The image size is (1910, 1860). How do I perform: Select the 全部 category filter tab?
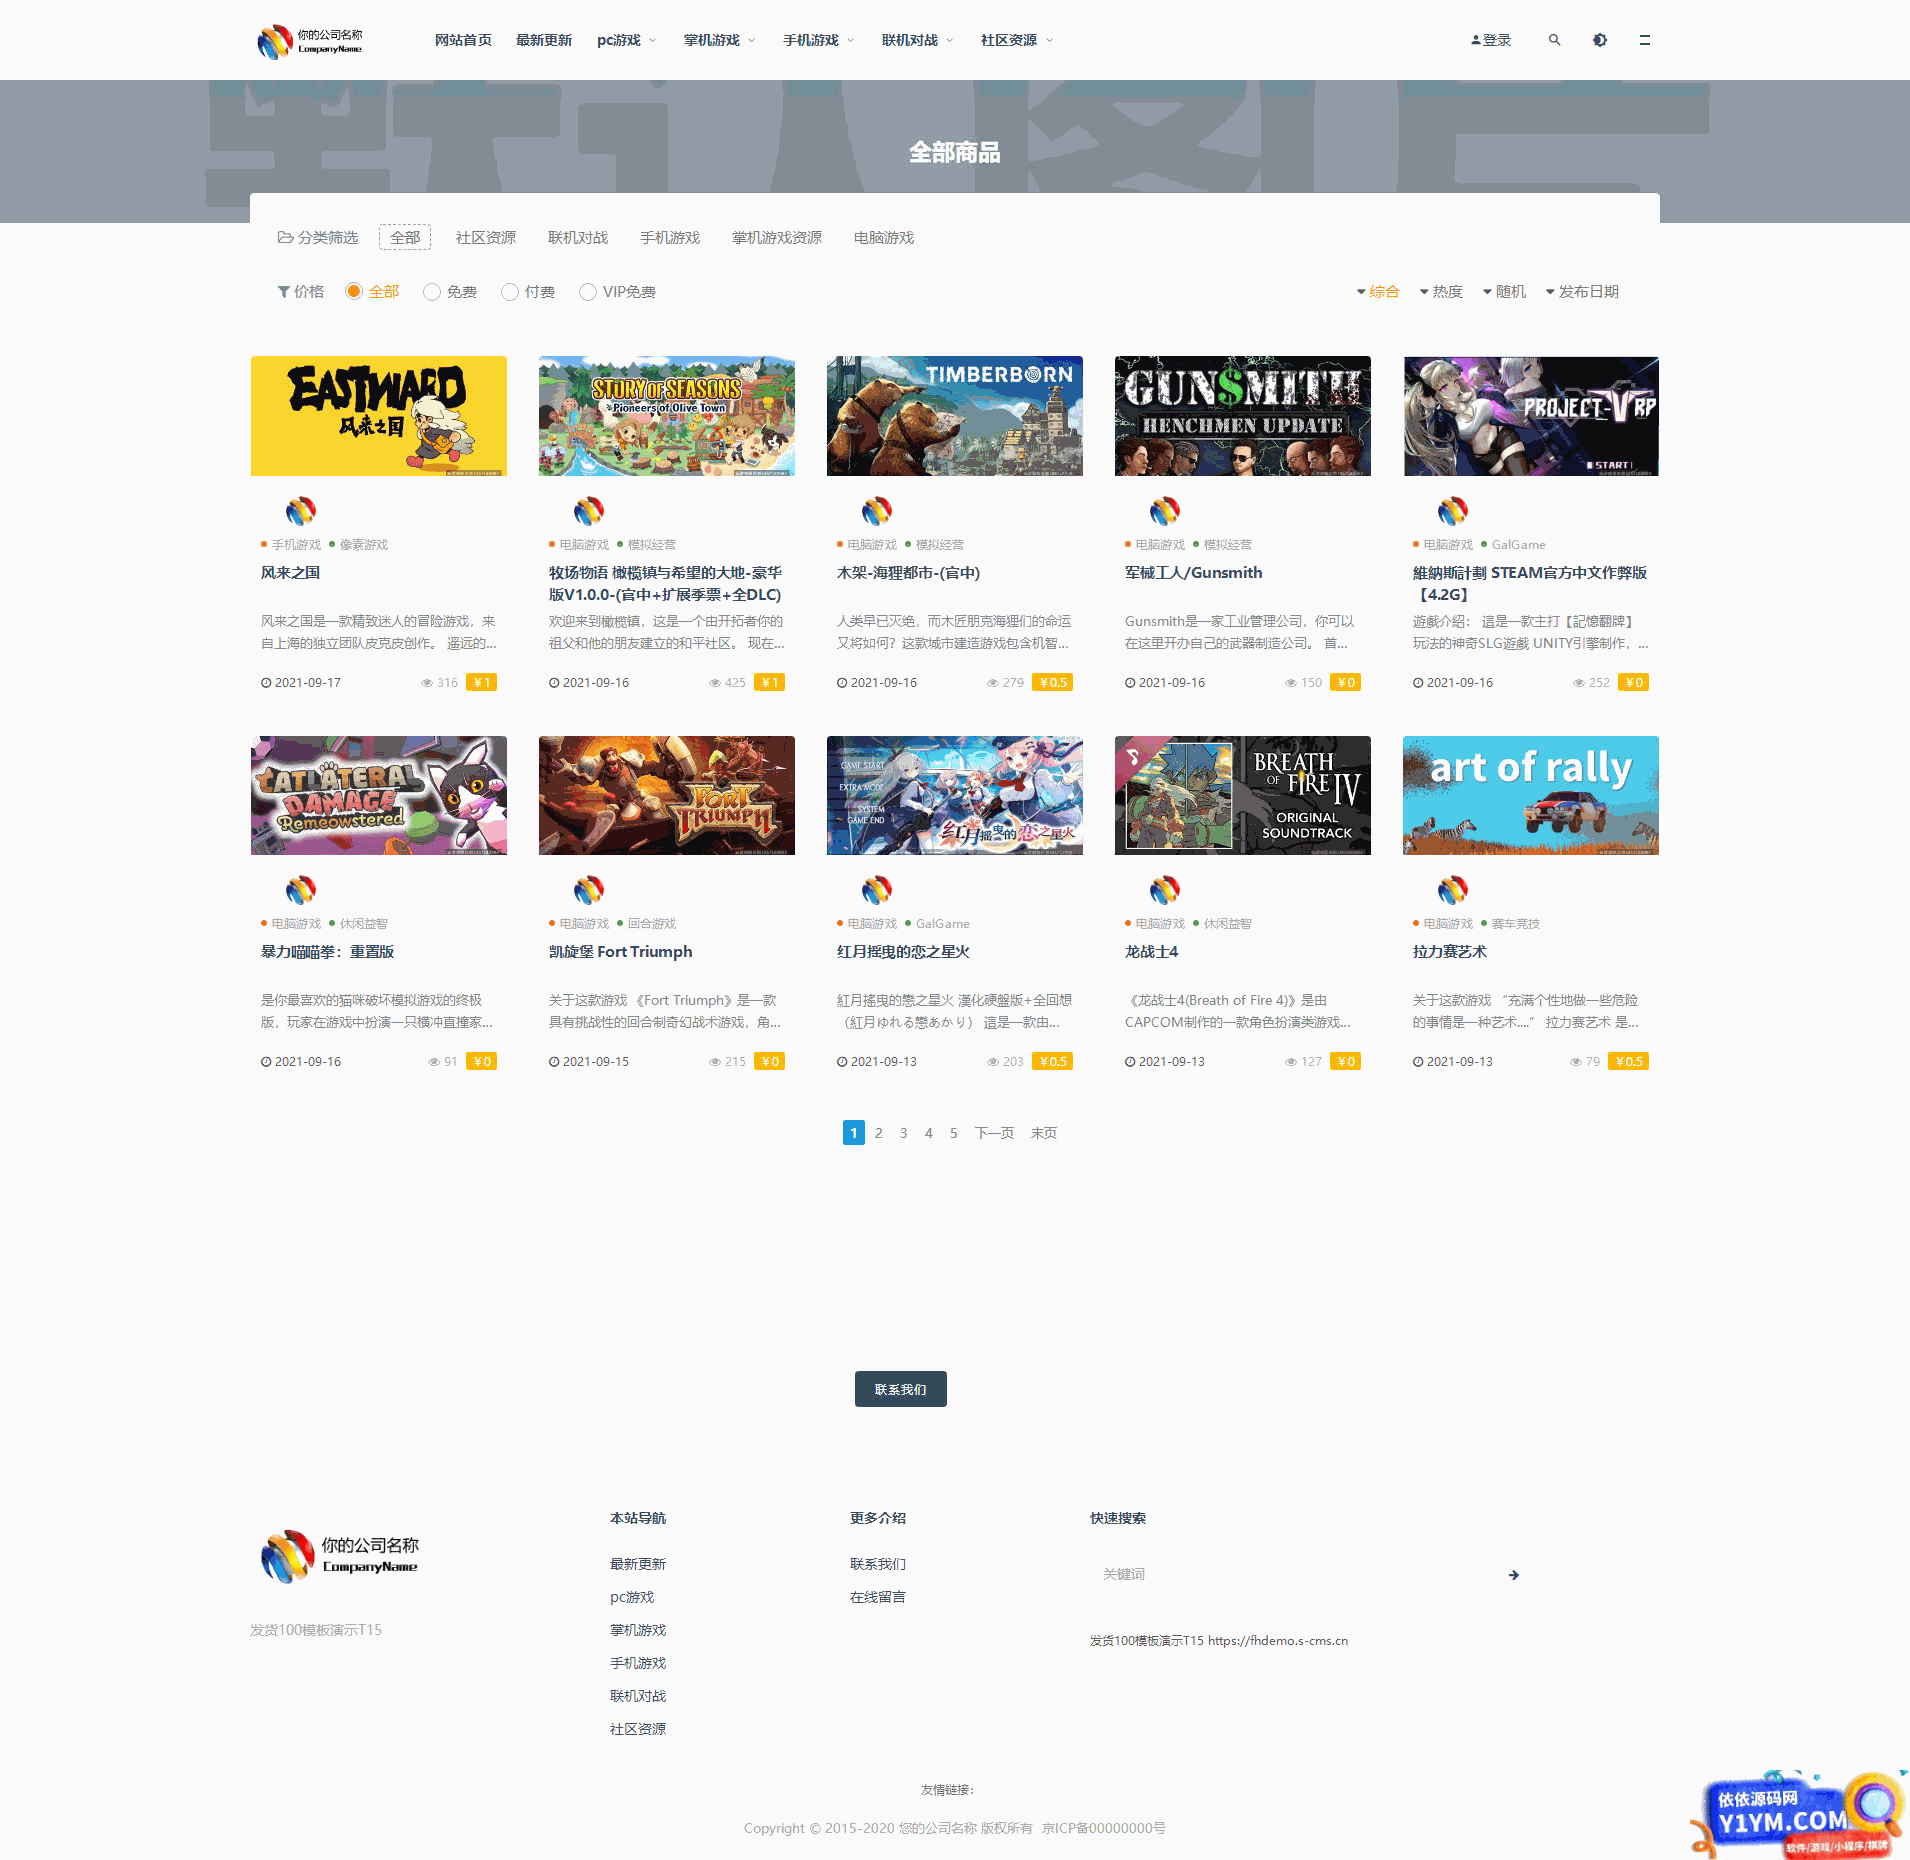click(x=405, y=238)
